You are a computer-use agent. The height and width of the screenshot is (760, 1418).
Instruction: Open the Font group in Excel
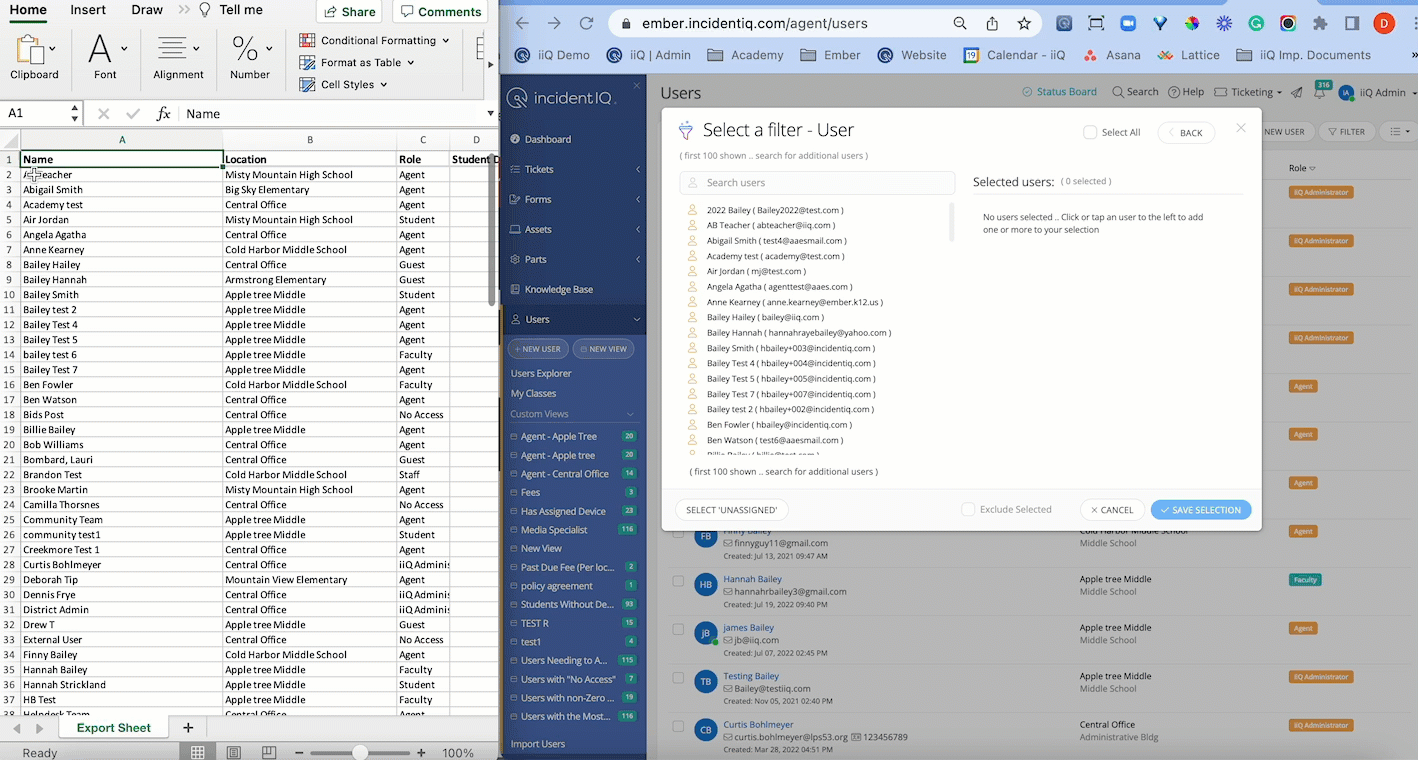point(106,57)
